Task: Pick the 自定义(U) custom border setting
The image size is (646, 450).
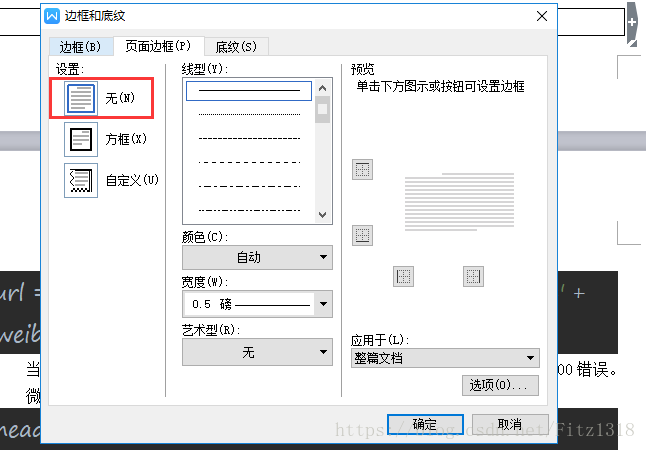Action: pyautogui.click(x=81, y=180)
